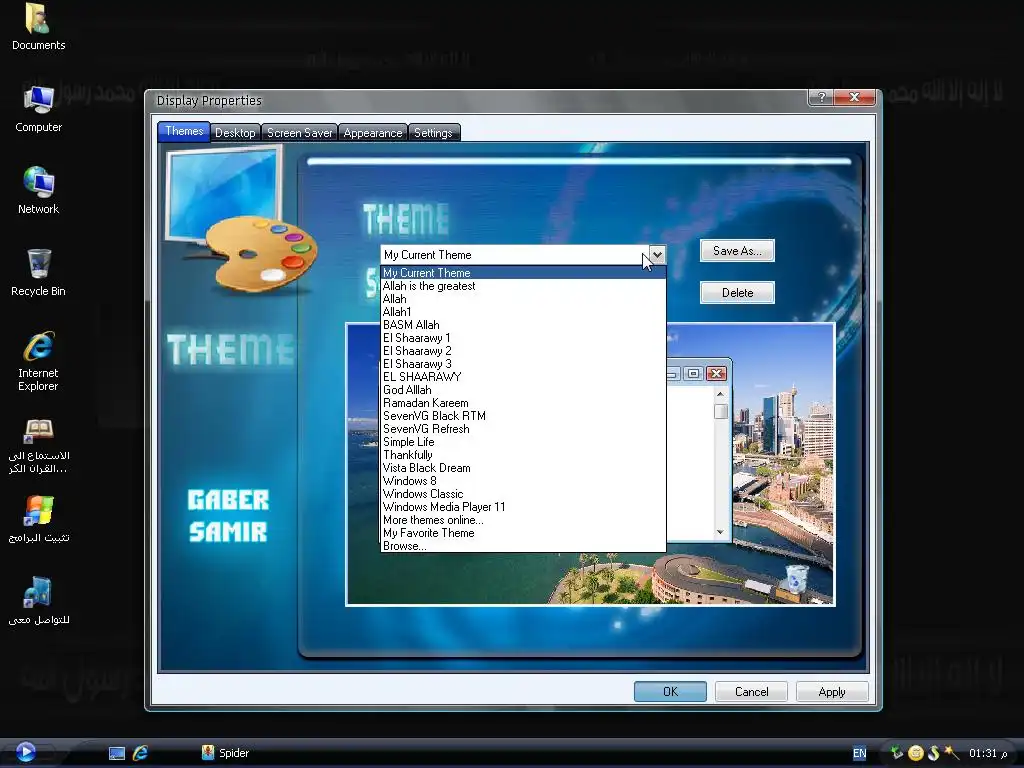The image size is (1024, 768).
Task: Select the God Alllah theme
Action: point(523,390)
